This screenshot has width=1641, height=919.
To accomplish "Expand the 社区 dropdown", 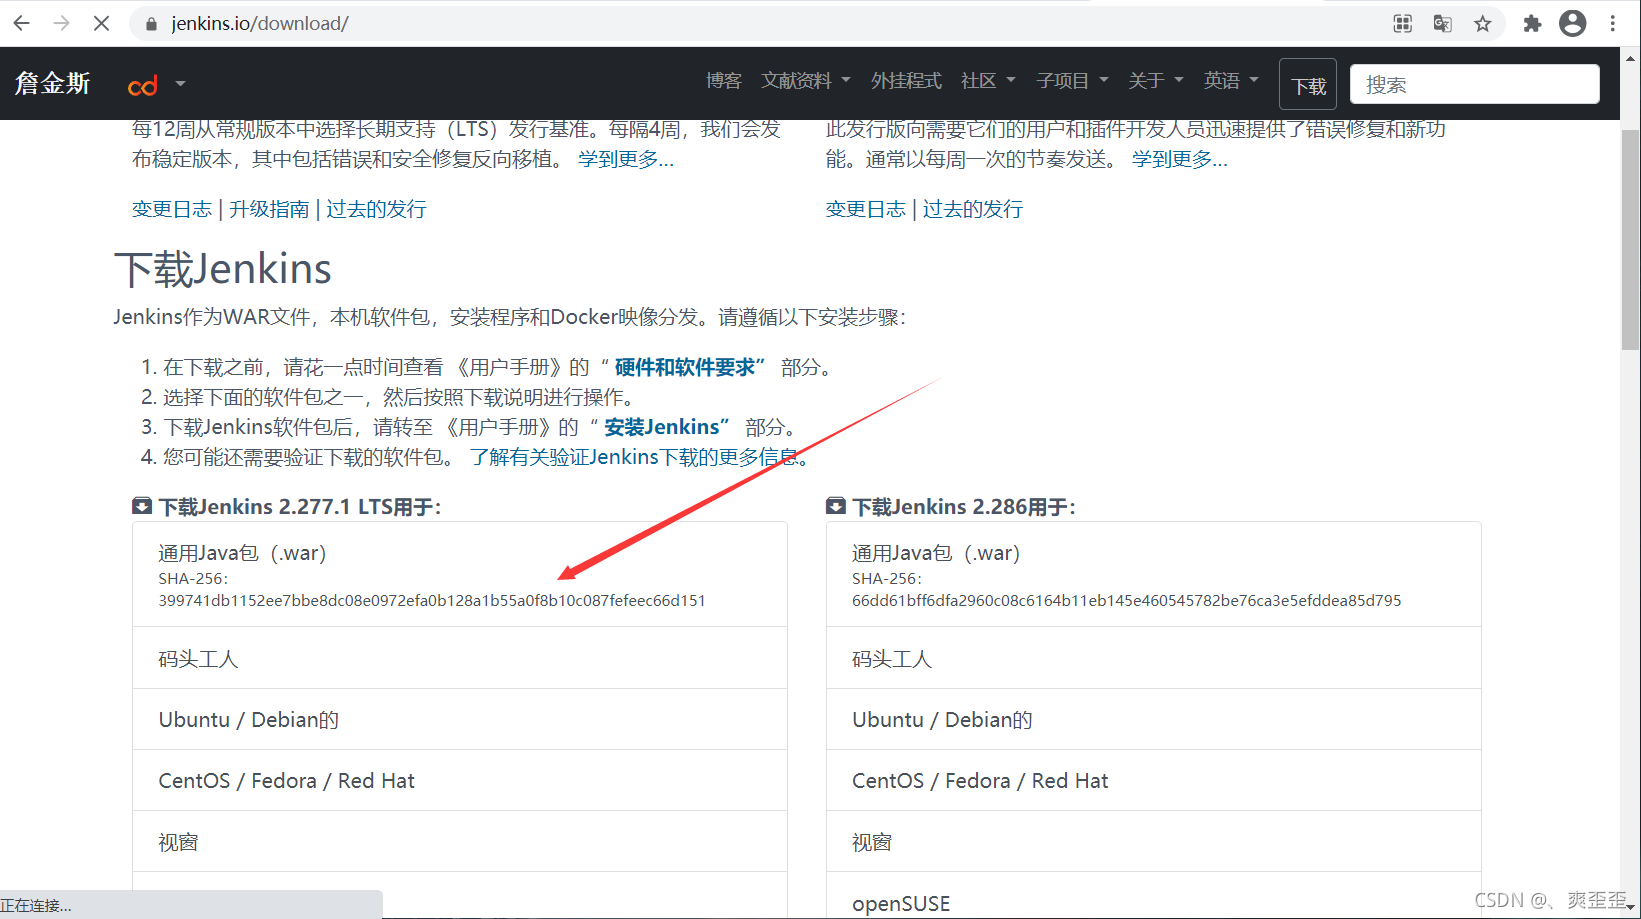I will [987, 81].
